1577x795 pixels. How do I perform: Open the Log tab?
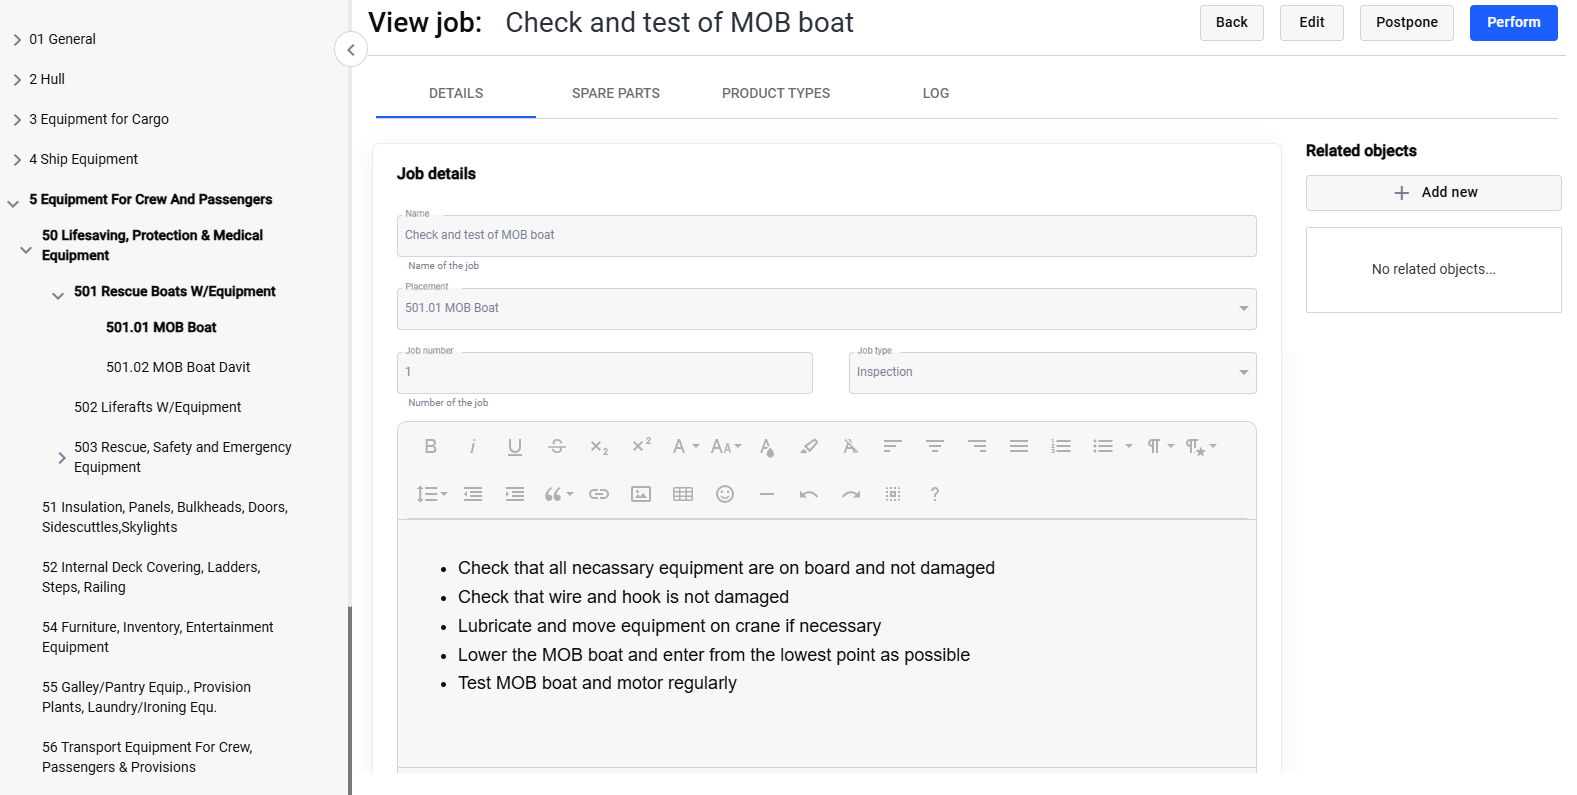click(x=936, y=93)
